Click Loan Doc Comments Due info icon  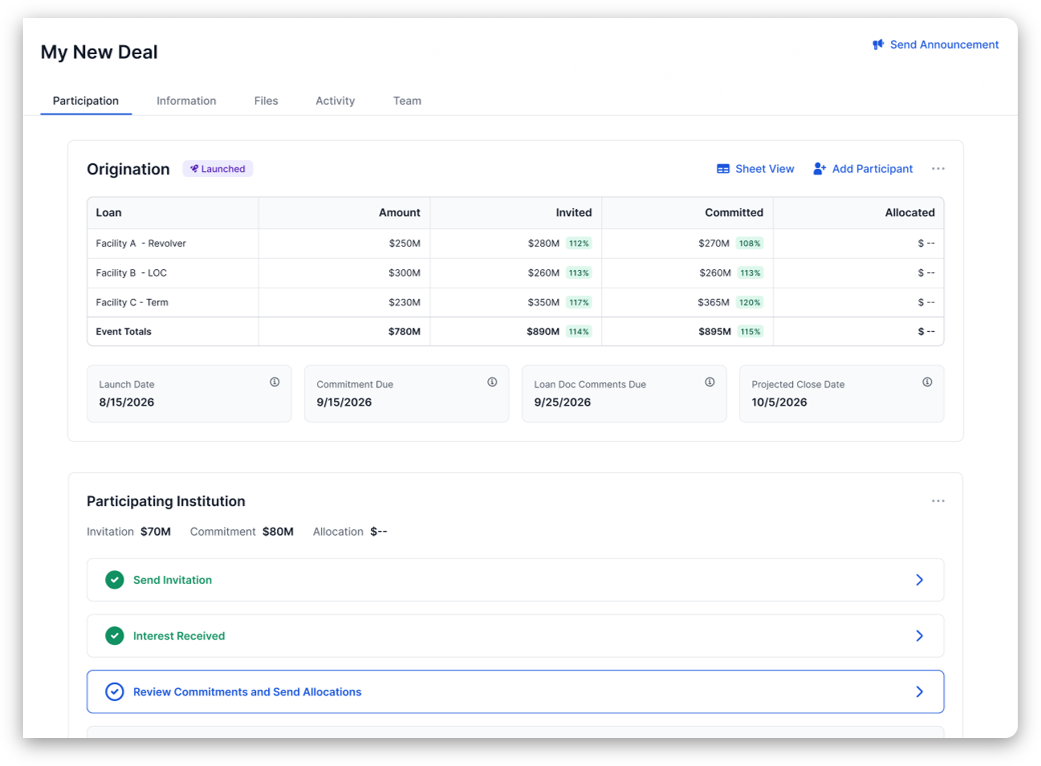[710, 382]
